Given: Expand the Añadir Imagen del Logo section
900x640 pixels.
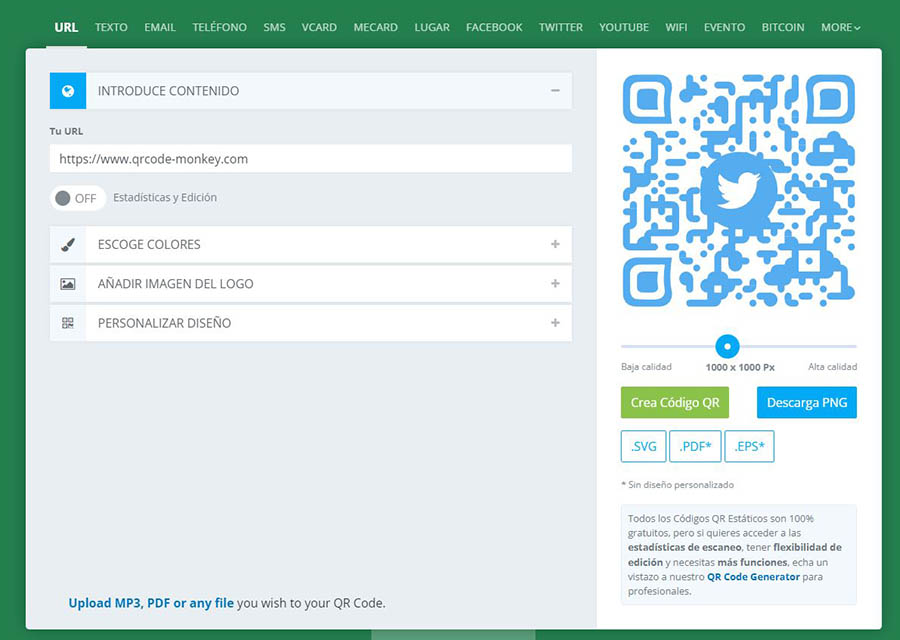Looking at the screenshot, I should (x=555, y=284).
